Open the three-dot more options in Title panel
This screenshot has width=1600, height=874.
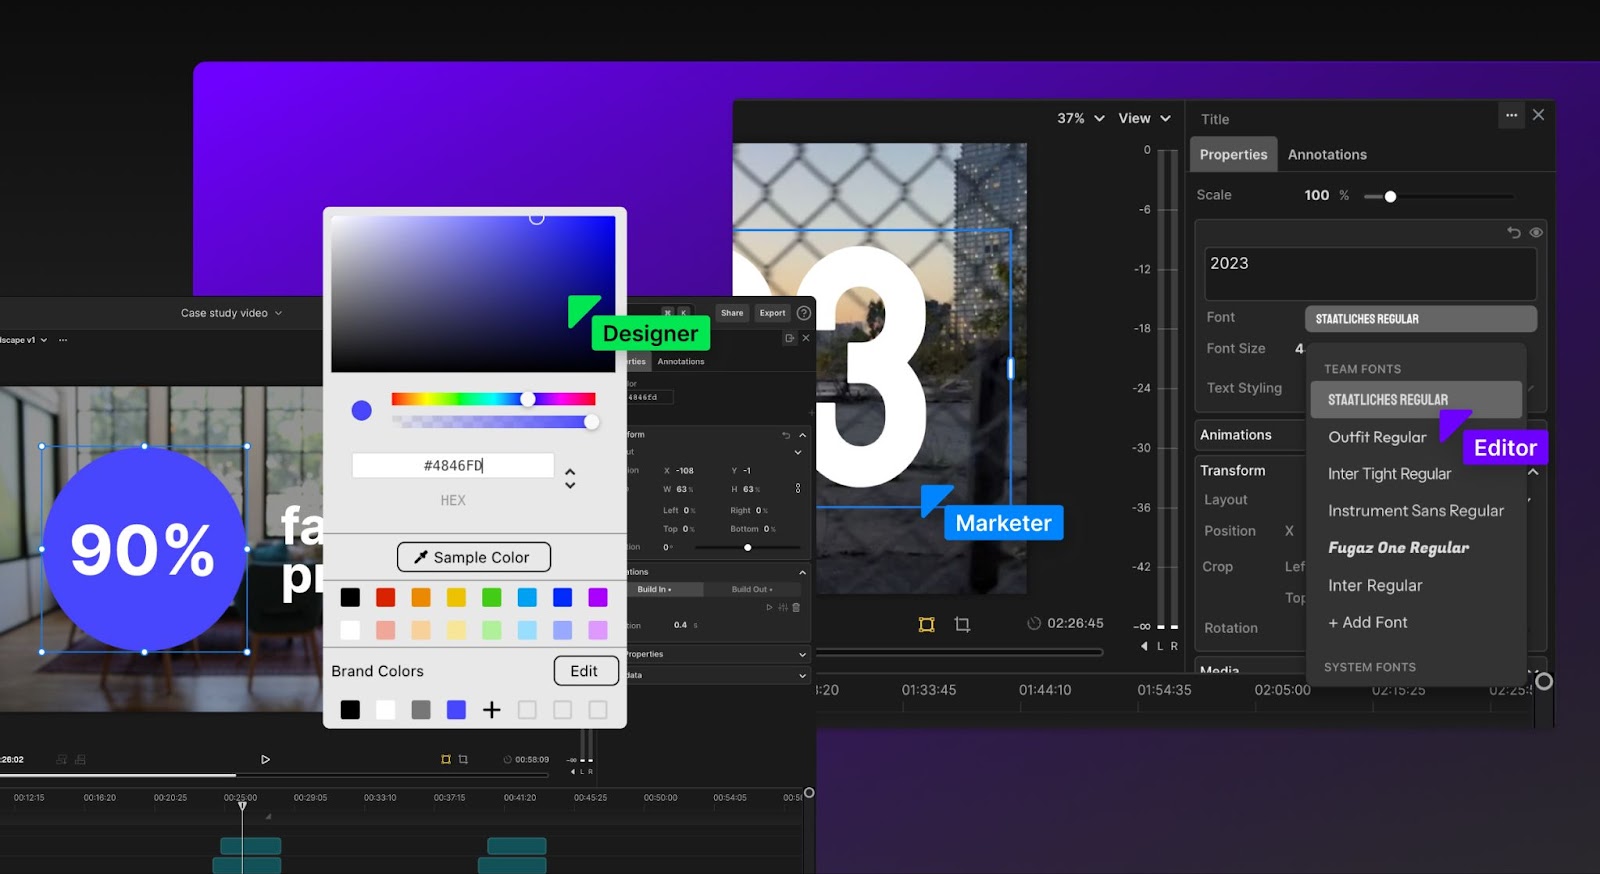click(x=1511, y=115)
